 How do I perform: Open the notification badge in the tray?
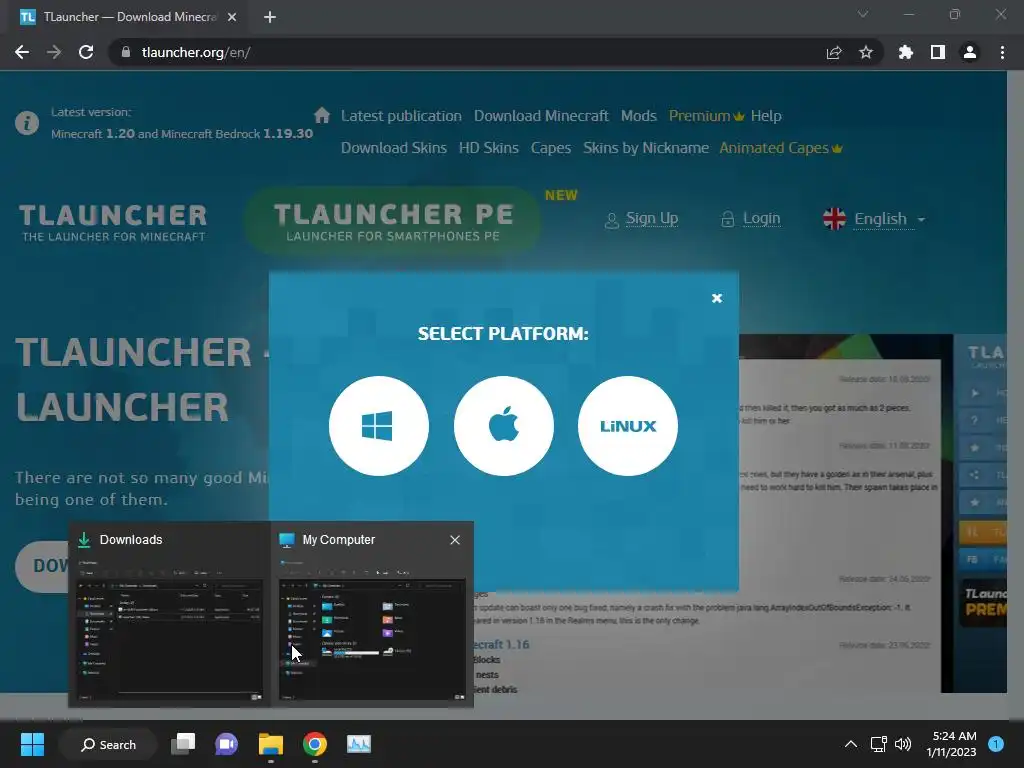(996, 744)
